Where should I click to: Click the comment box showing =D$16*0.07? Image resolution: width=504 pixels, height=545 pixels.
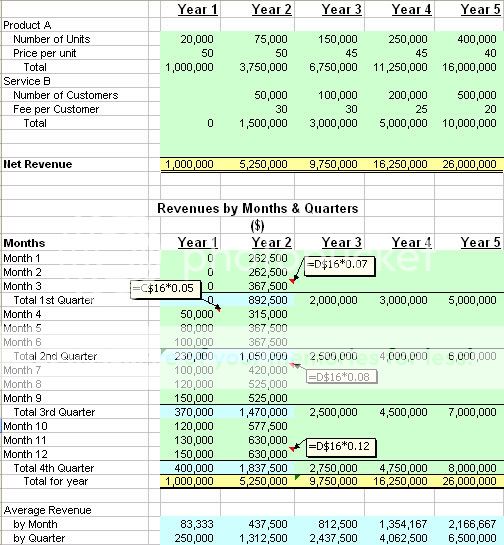[x=340, y=266]
